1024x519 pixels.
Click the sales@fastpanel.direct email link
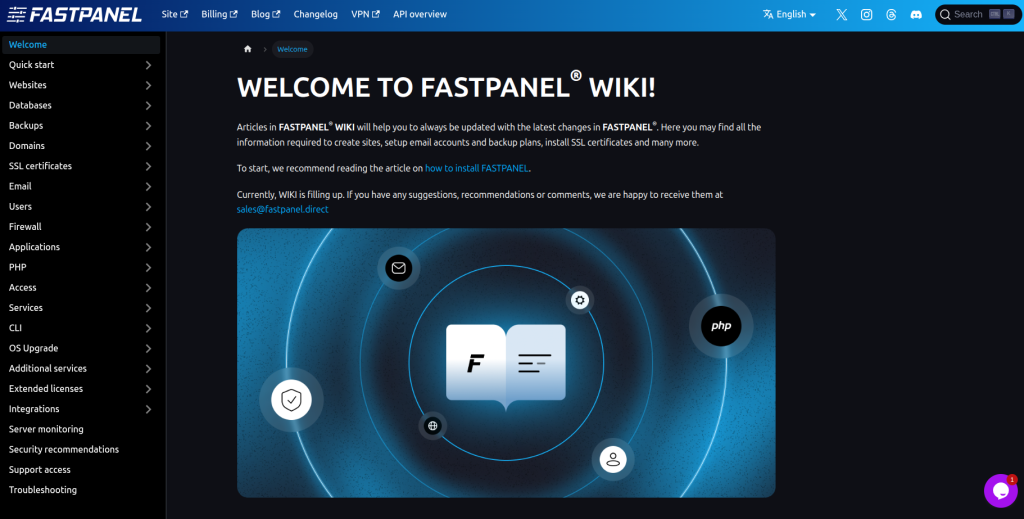coord(283,210)
